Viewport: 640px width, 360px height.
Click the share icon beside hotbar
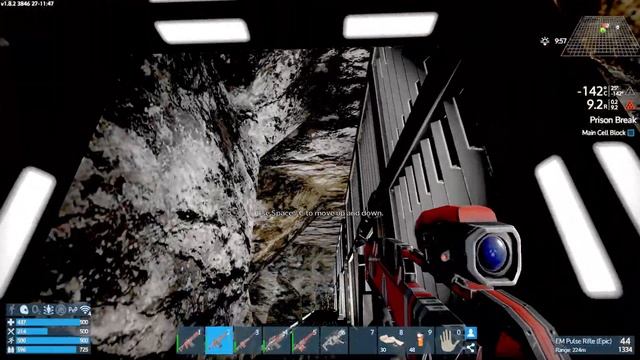pyautogui.click(x=471, y=348)
